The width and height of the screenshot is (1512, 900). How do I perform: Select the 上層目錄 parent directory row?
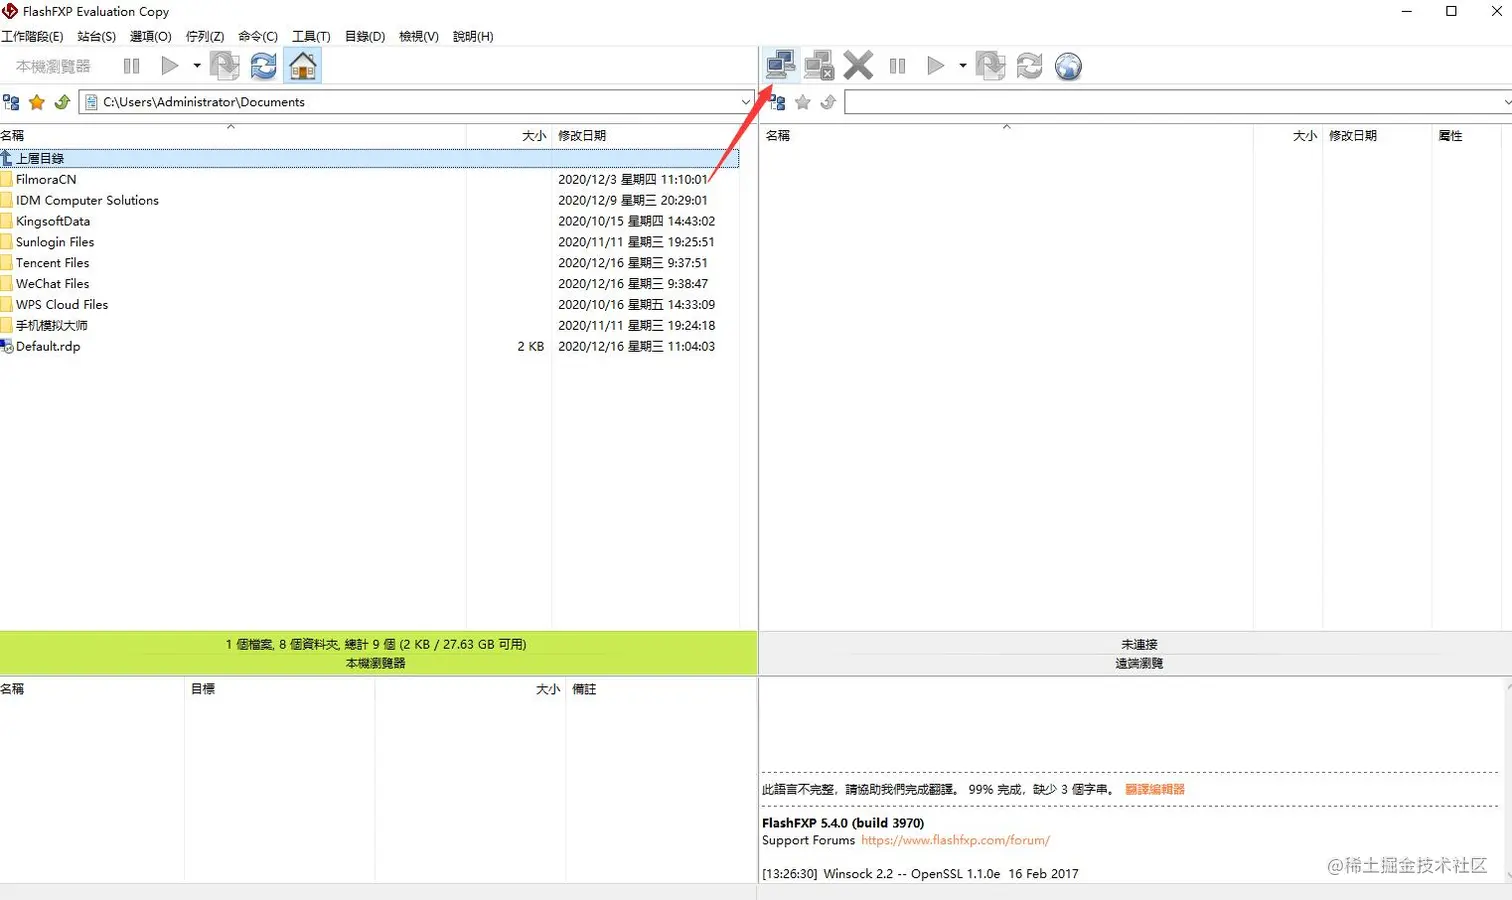369,158
